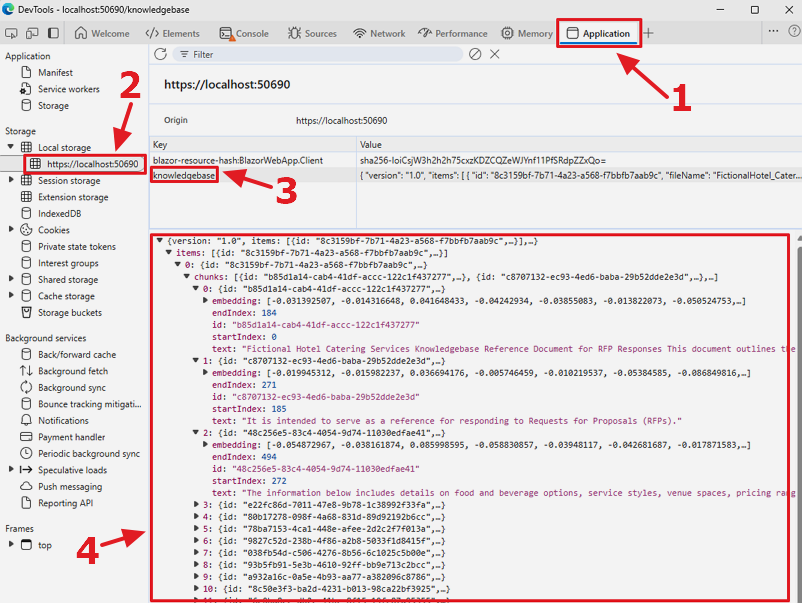
Task: Click the clear all storage icon
Action: point(475,54)
